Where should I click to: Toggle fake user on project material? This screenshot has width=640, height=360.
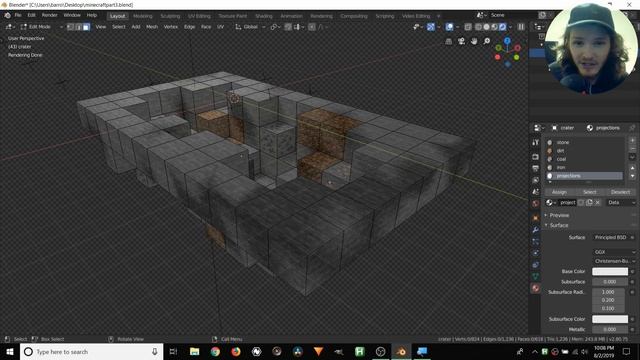[581, 202]
